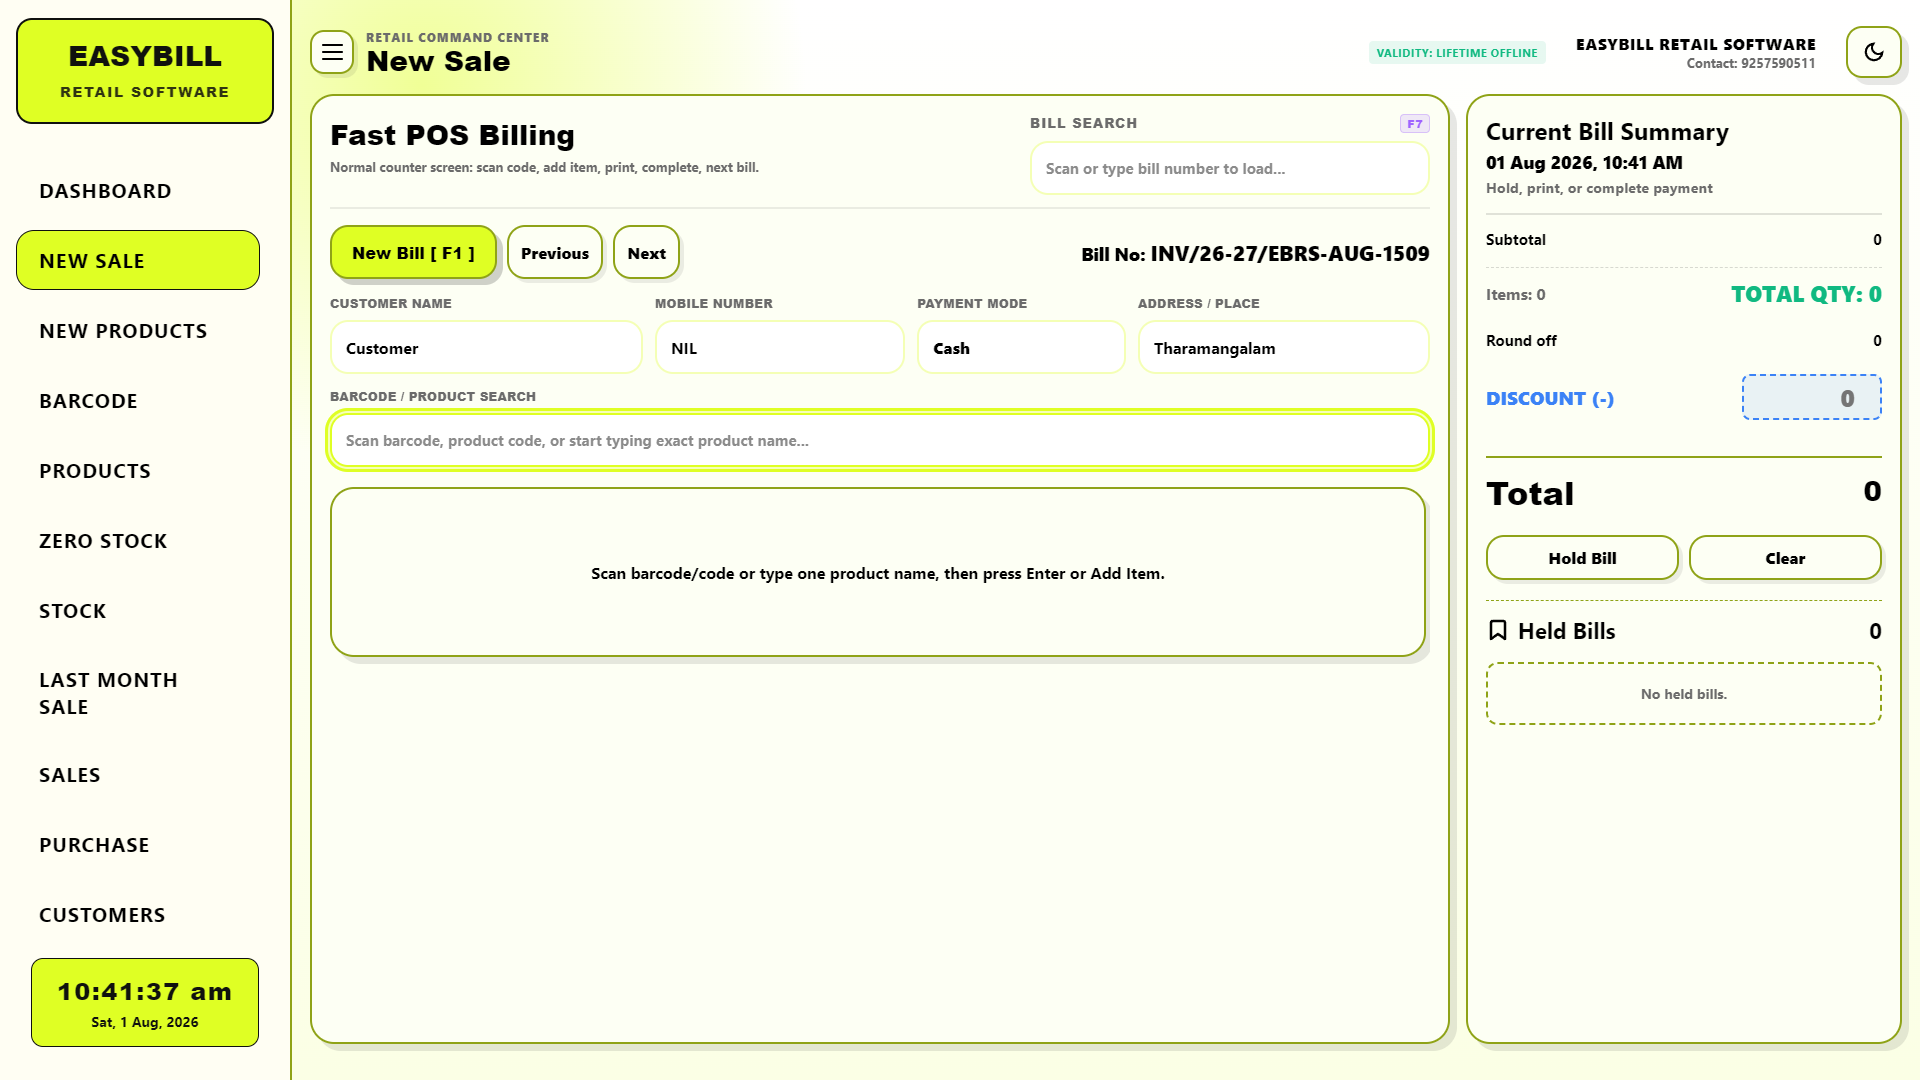Click the TOTAL QTY: 0 text
The image size is (1920, 1080).
(1806, 294)
